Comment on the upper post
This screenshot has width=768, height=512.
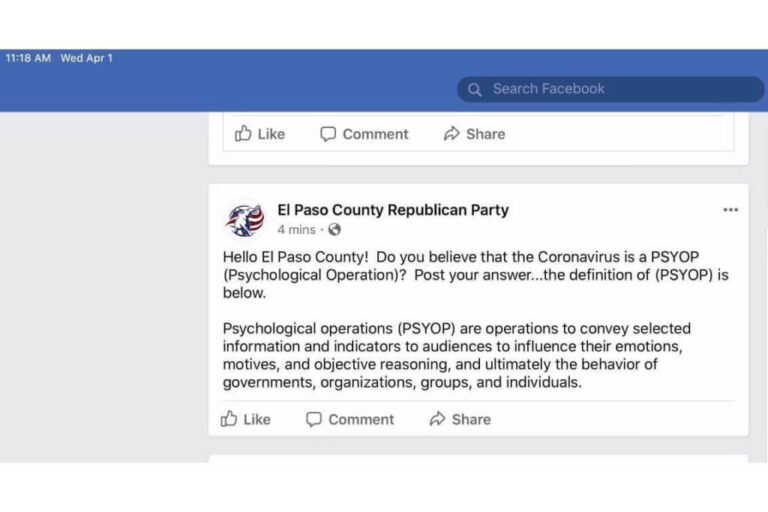pos(375,134)
